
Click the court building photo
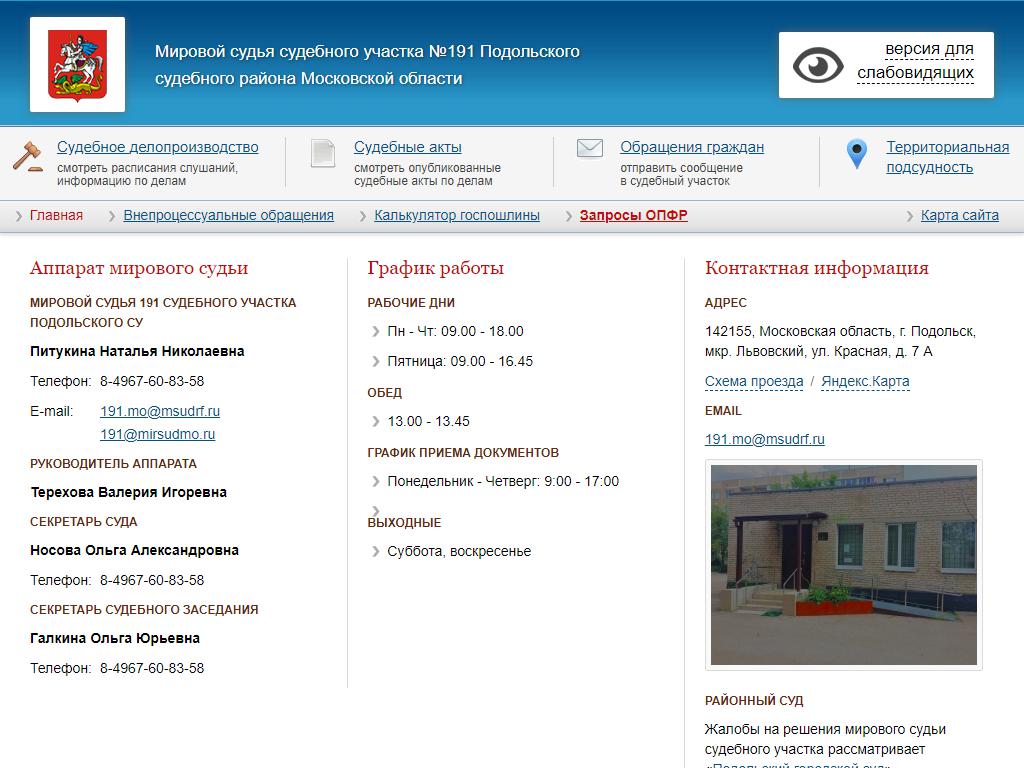(x=843, y=565)
